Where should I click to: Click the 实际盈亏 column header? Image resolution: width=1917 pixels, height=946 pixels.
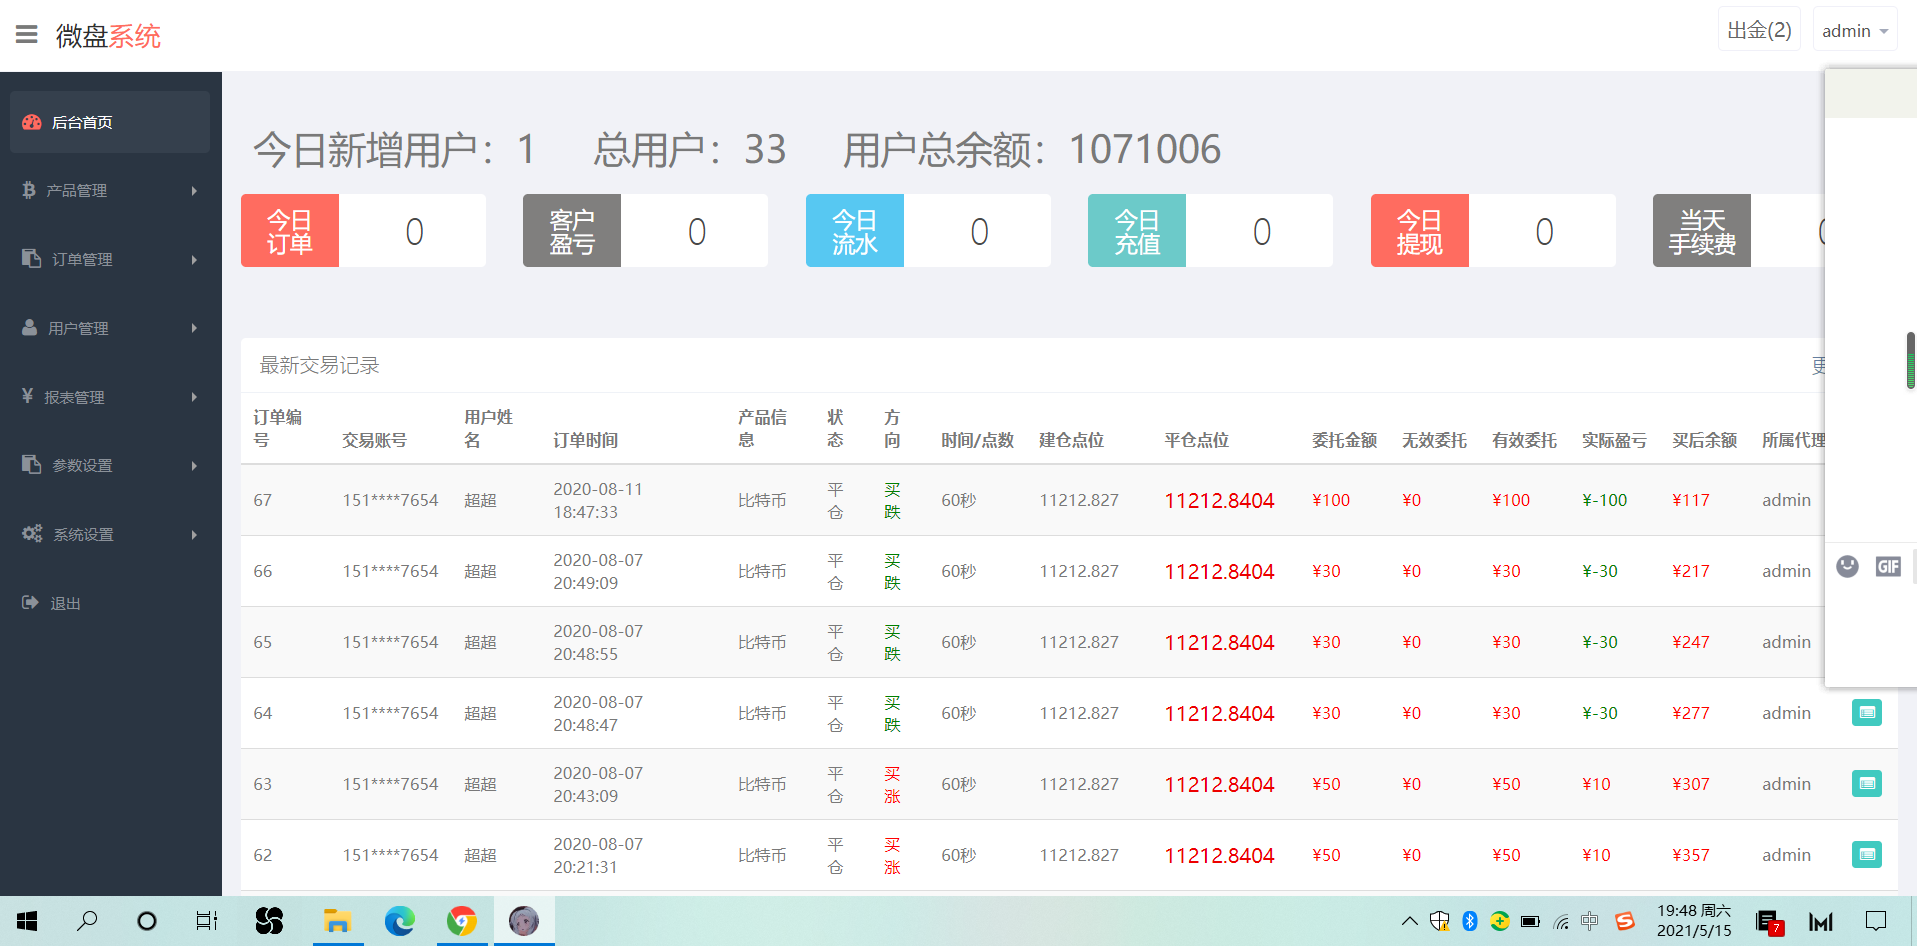(x=1614, y=440)
